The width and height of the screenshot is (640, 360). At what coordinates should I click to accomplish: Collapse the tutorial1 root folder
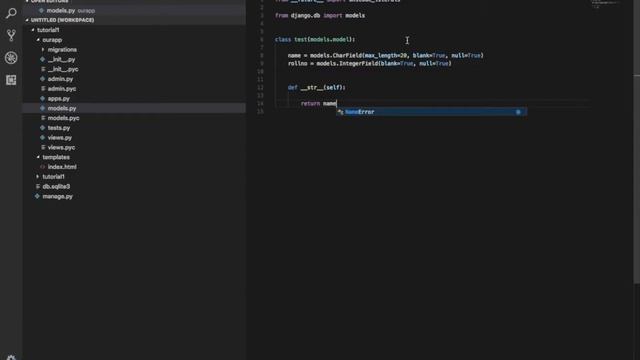point(33,30)
